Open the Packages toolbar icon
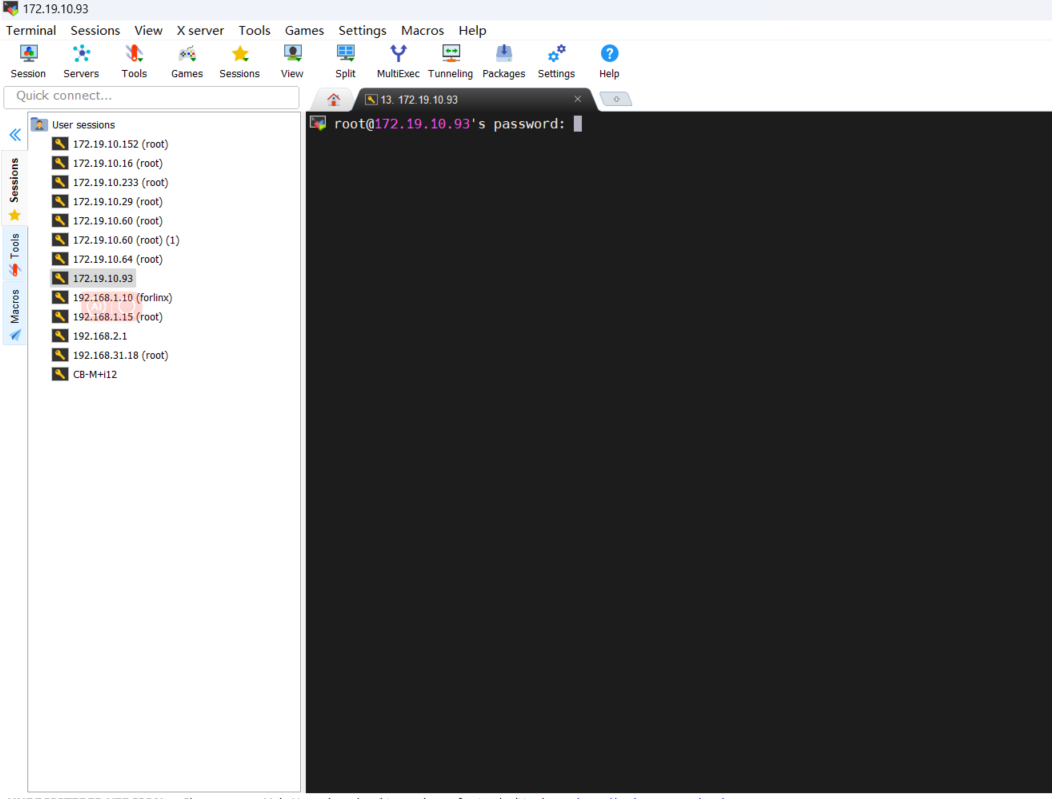Image resolution: width=1052 pixels, height=799 pixels. point(504,61)
